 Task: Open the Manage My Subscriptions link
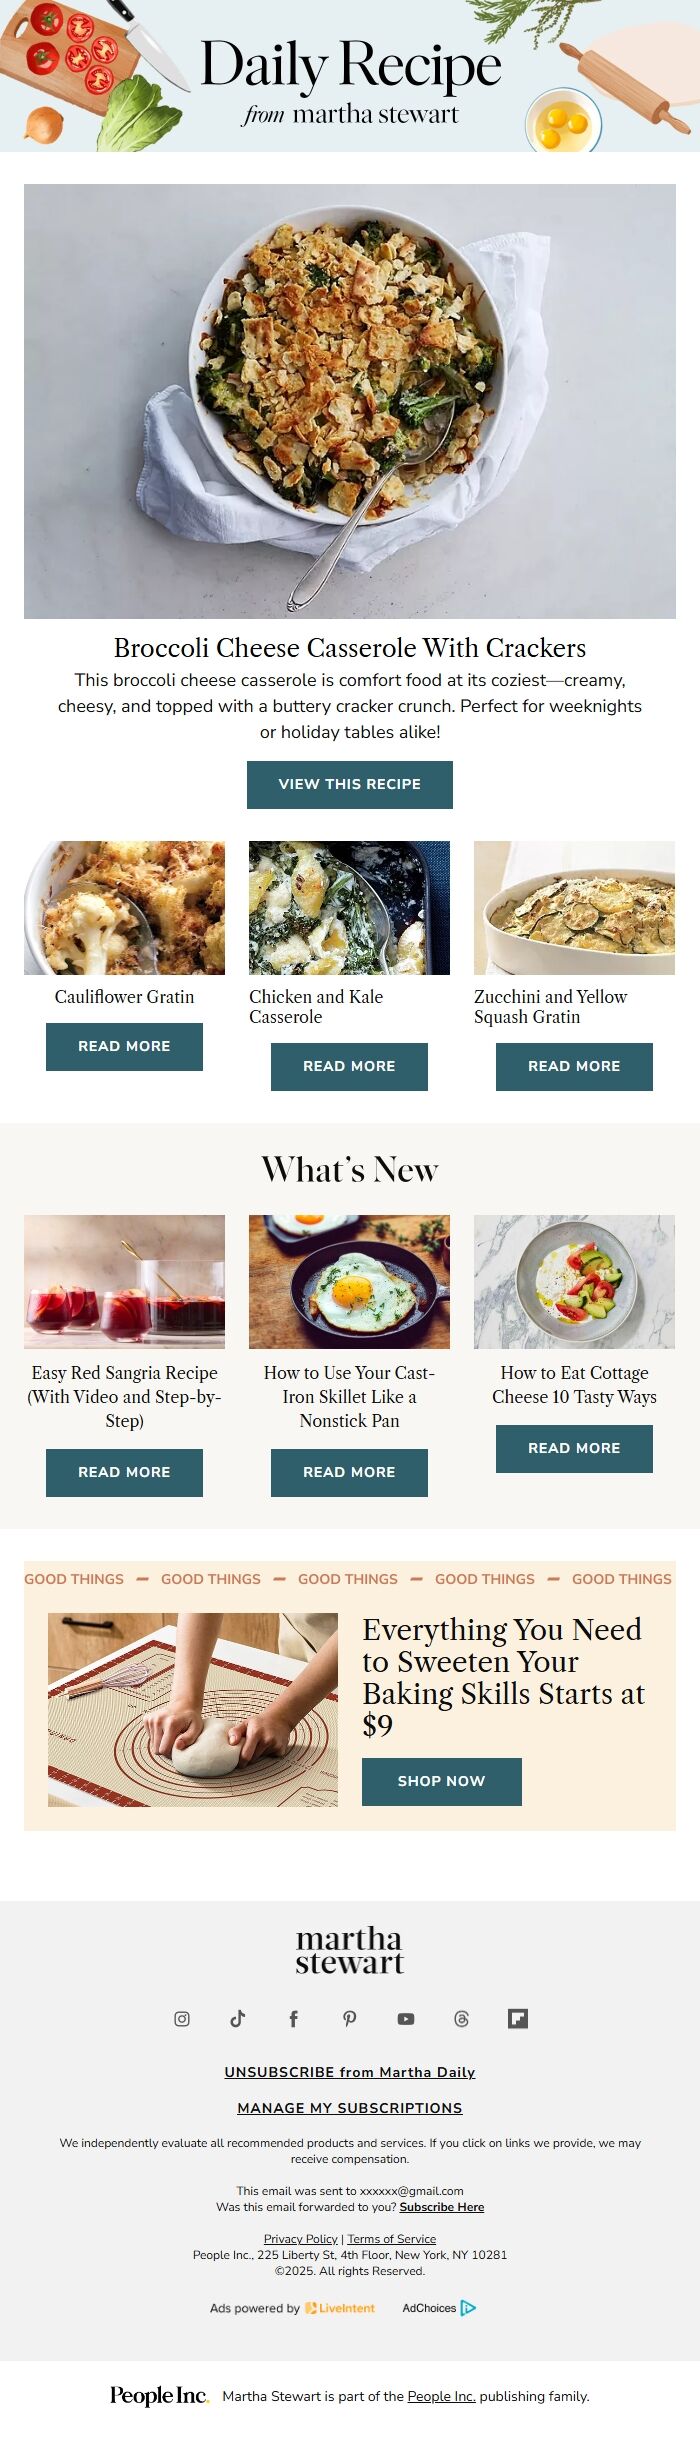[x=350, y=2108]
